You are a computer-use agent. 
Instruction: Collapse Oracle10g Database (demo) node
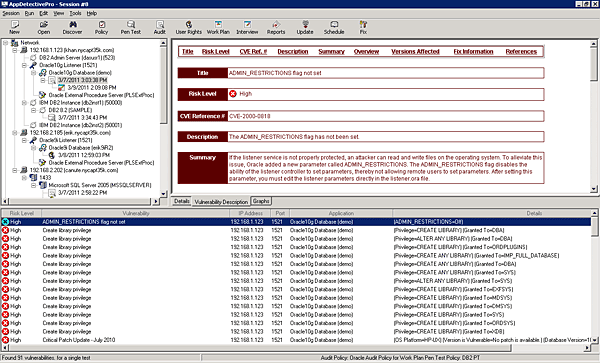(x=34, y=73)
